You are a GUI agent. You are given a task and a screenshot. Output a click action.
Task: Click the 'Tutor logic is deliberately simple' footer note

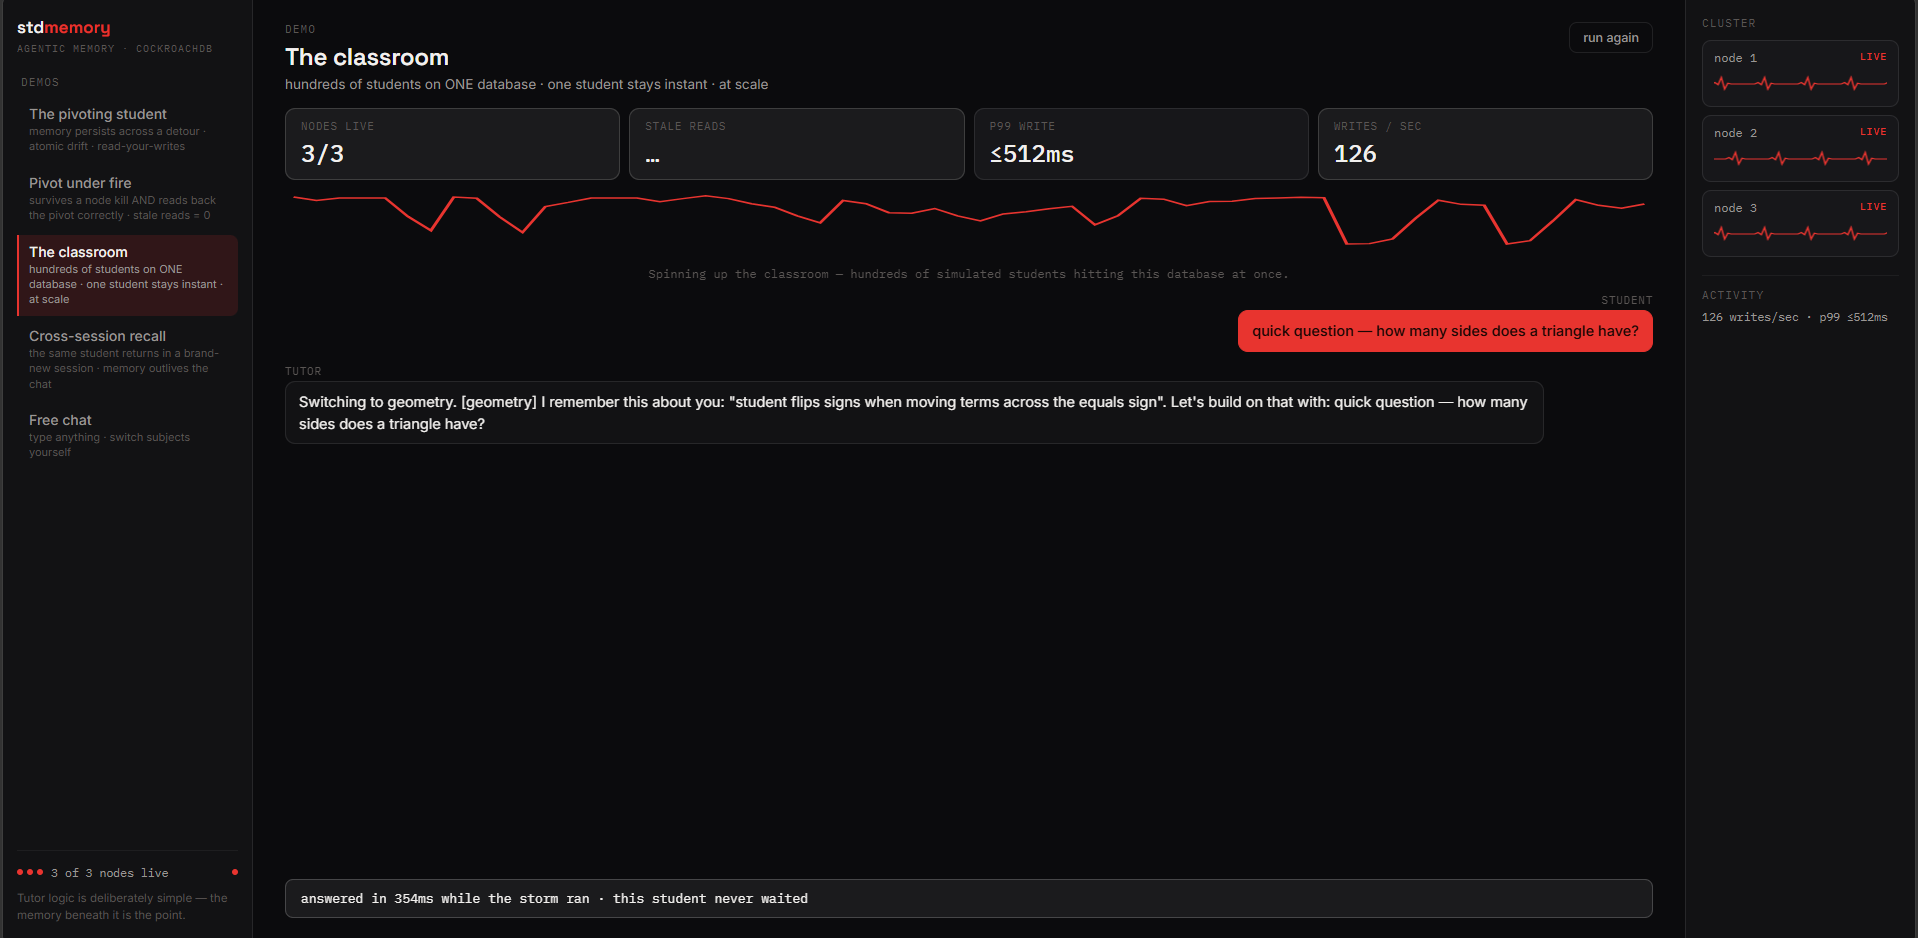pos(122,906)
